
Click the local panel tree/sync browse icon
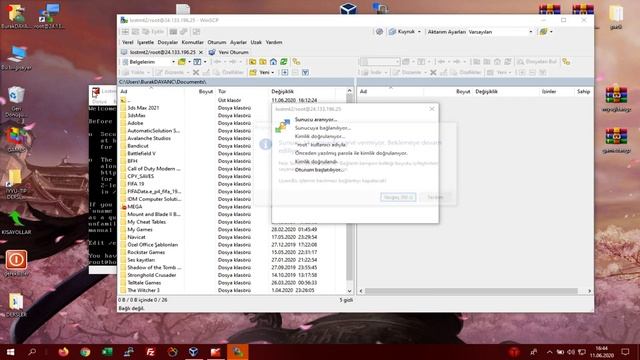pyautogui.click(x=296, y=62)
